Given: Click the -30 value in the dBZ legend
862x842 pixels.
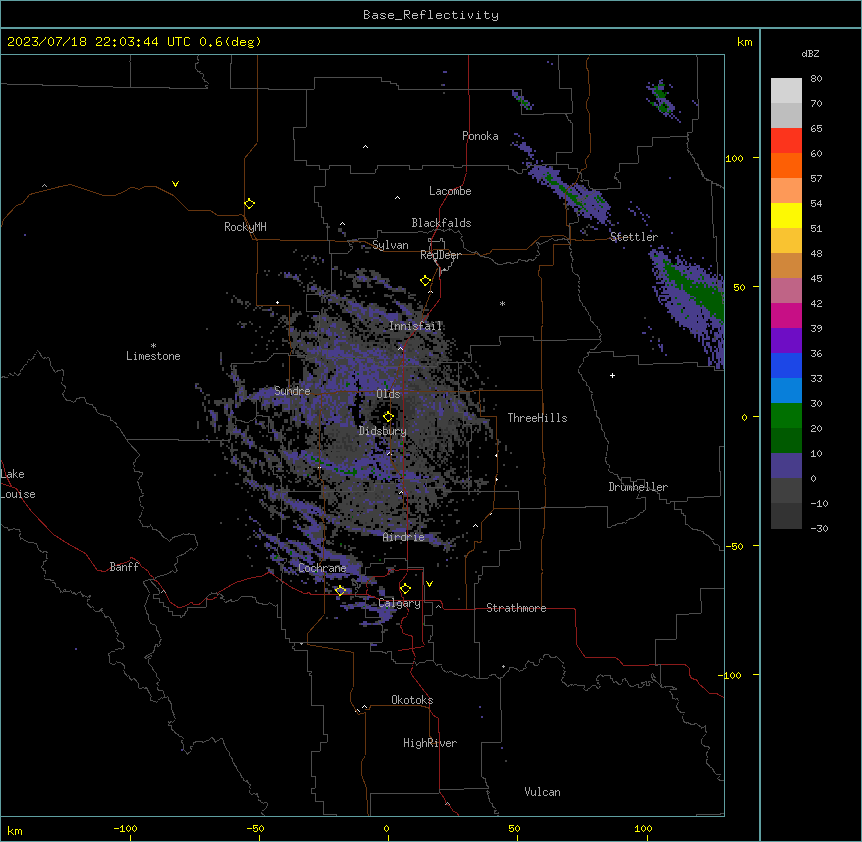Looking at the screenshot, I should point(819,529).
